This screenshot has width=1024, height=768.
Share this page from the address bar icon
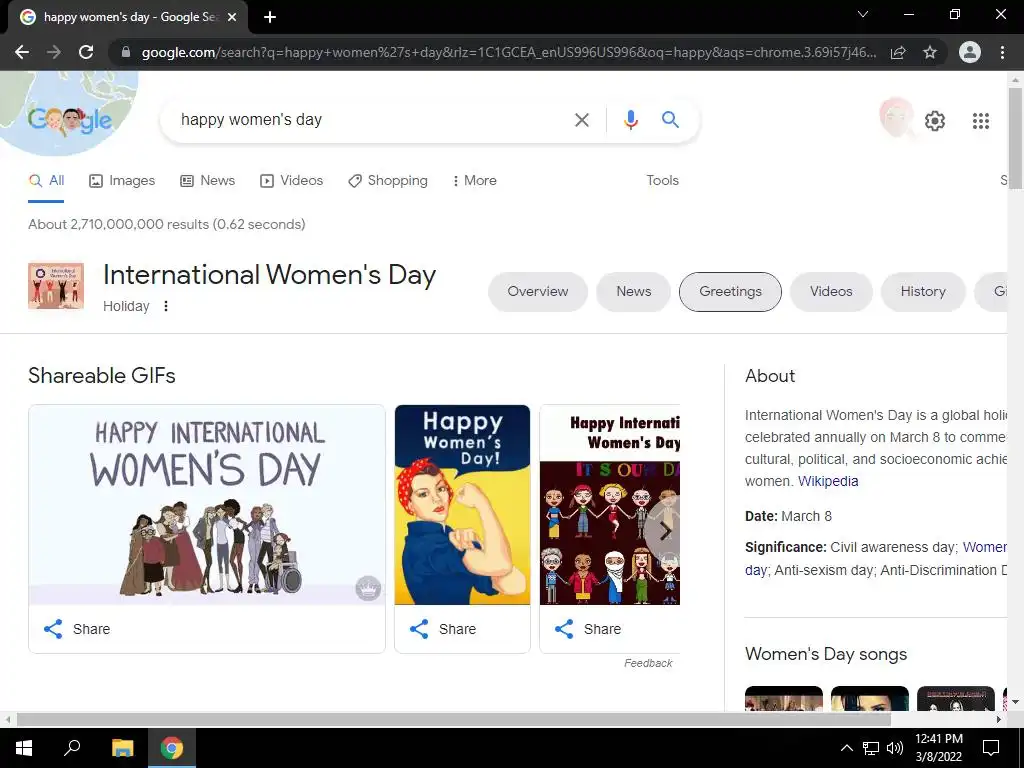click(x=898, y=52)
